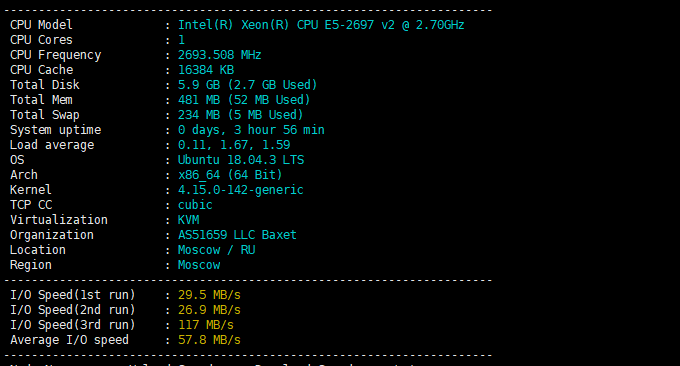Click the 3rd run speed '117 MB/s'
Screen dimensions: 680x366
[x=206, y=325]
